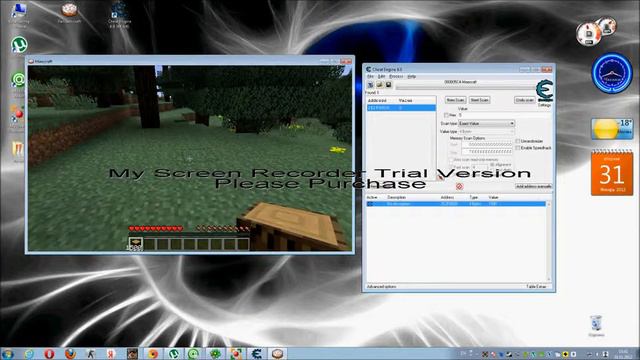Switch to Mail.ru Agent on the taskbar
640x360 pixels.
tap(194, 353)
